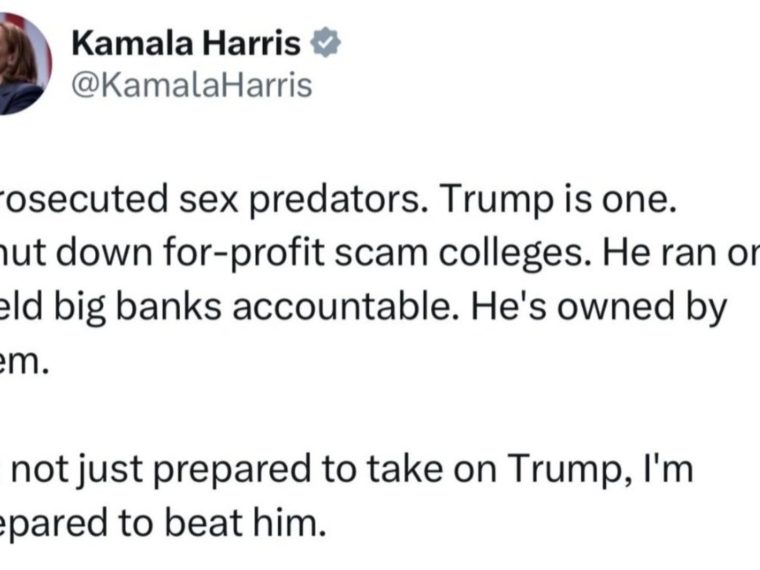The image size is (760, 570).
Task: Click the line mentioning sex predators
Action: pos(338,200)
